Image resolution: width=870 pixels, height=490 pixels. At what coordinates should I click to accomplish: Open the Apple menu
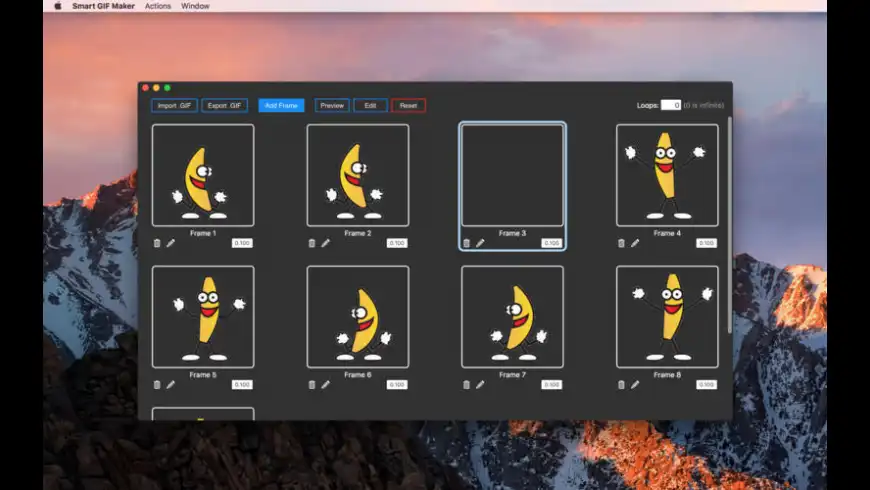pos(57,6)
